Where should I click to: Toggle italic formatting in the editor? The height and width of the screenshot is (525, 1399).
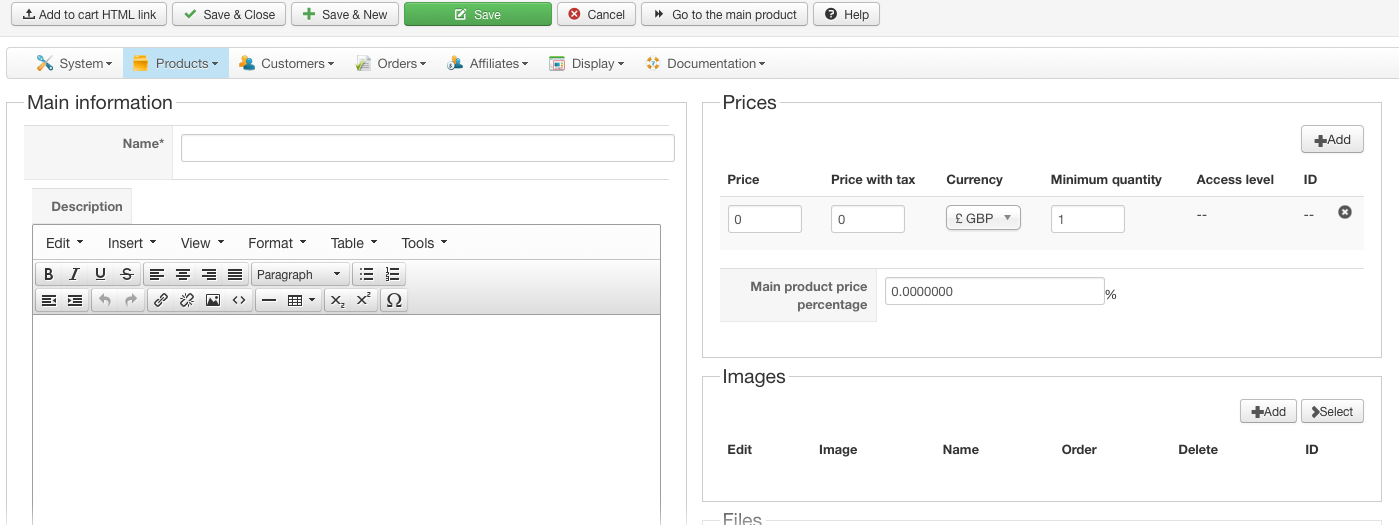tap(74, 274)
